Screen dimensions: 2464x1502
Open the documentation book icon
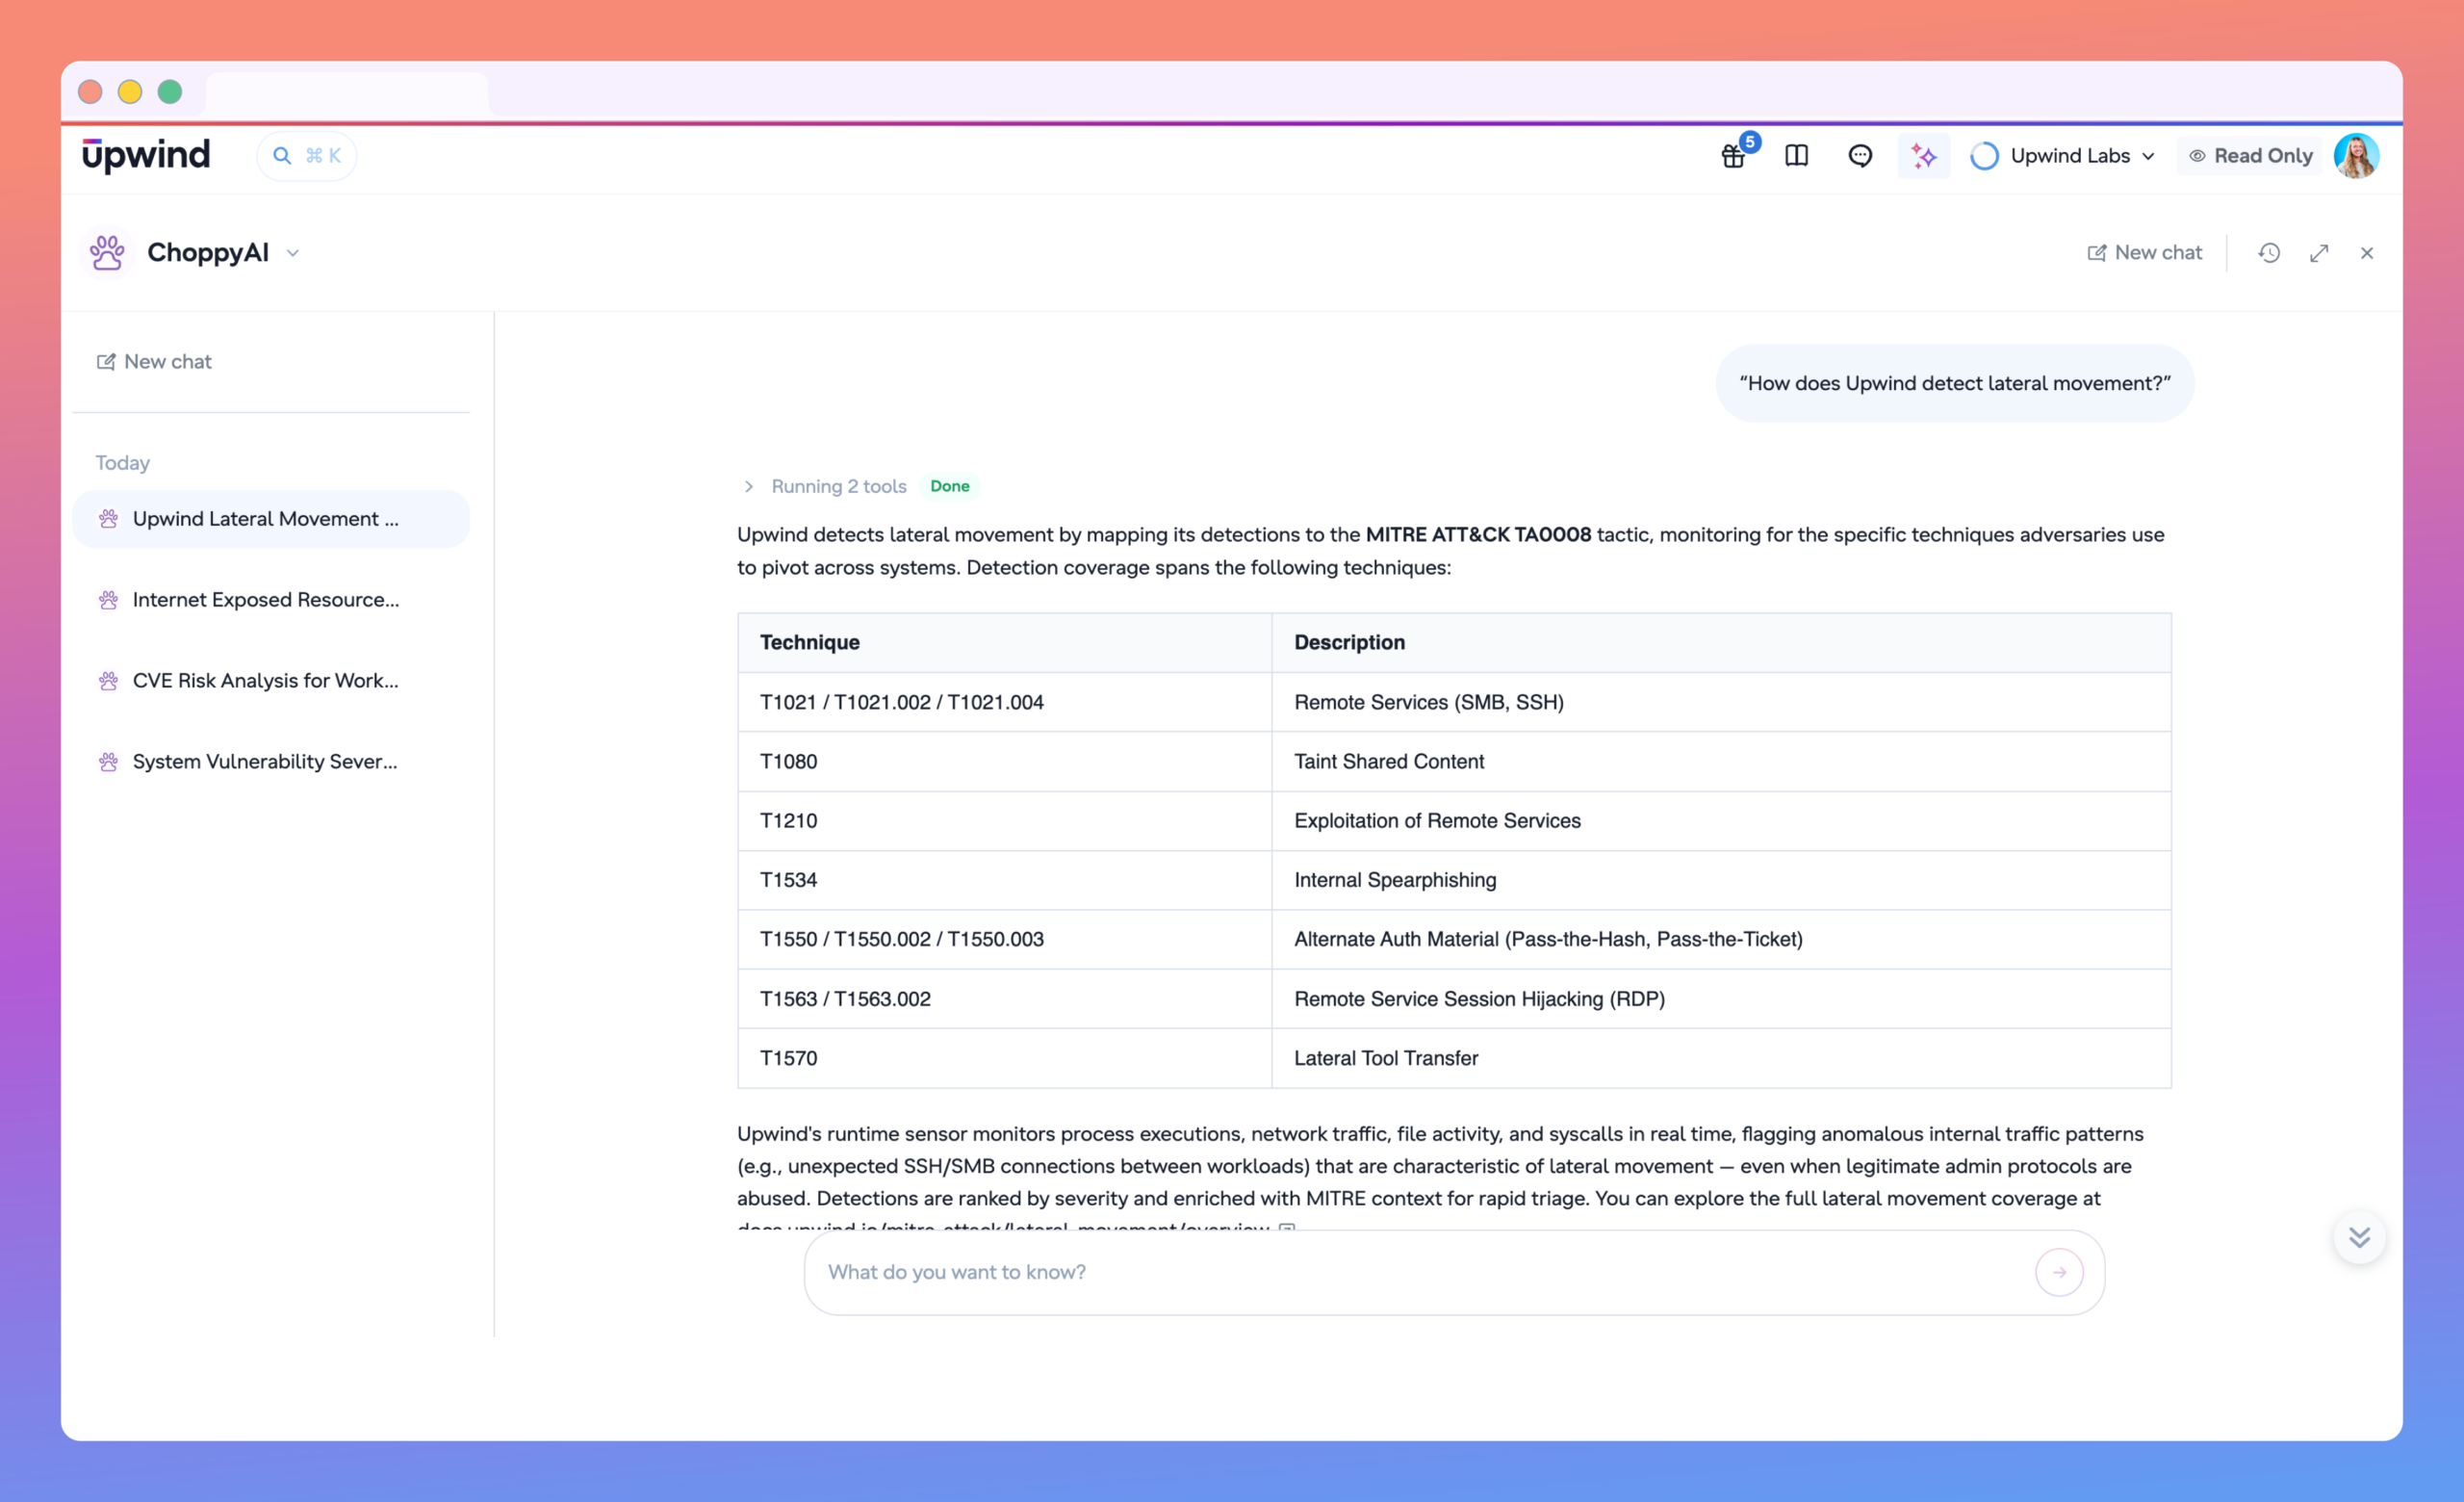1796,156
